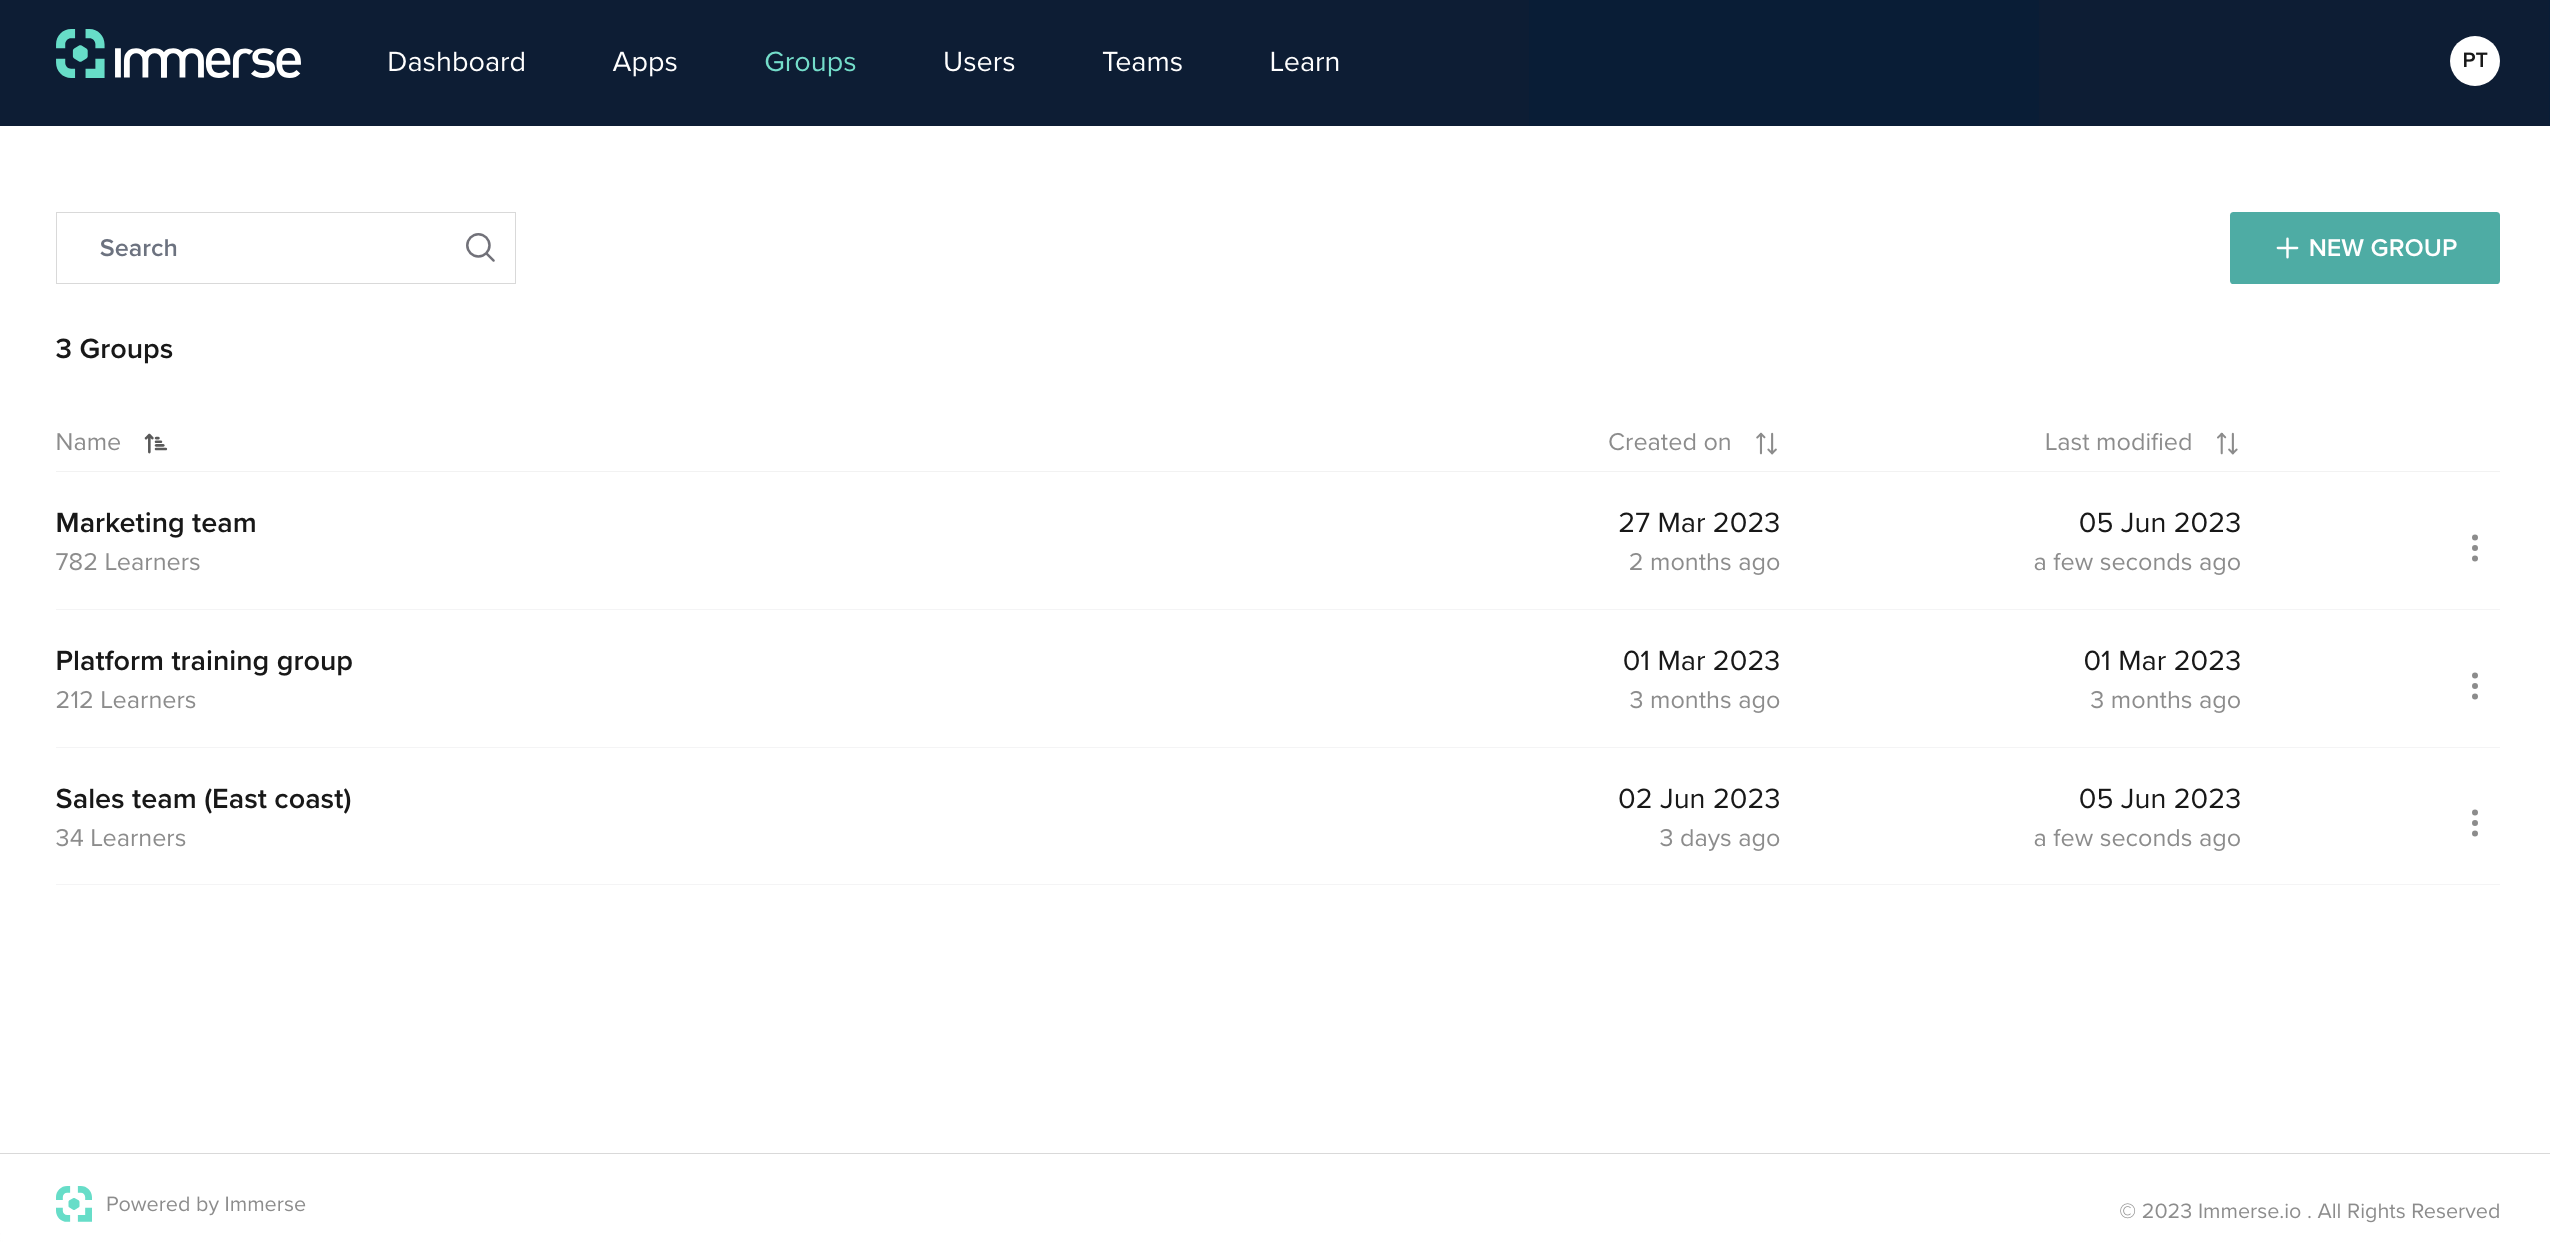Click the Immerse logo in header
The image size is (2550, 1242).
(x=178, y=56)
